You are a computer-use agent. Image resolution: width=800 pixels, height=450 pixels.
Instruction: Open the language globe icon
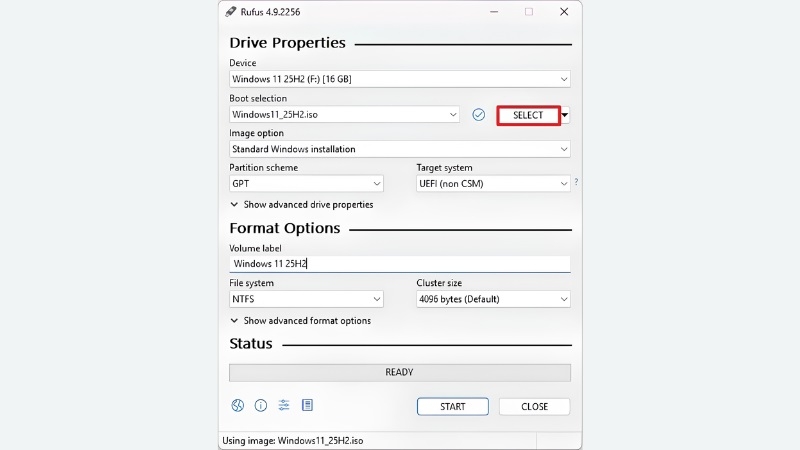[x=238, y=406]
